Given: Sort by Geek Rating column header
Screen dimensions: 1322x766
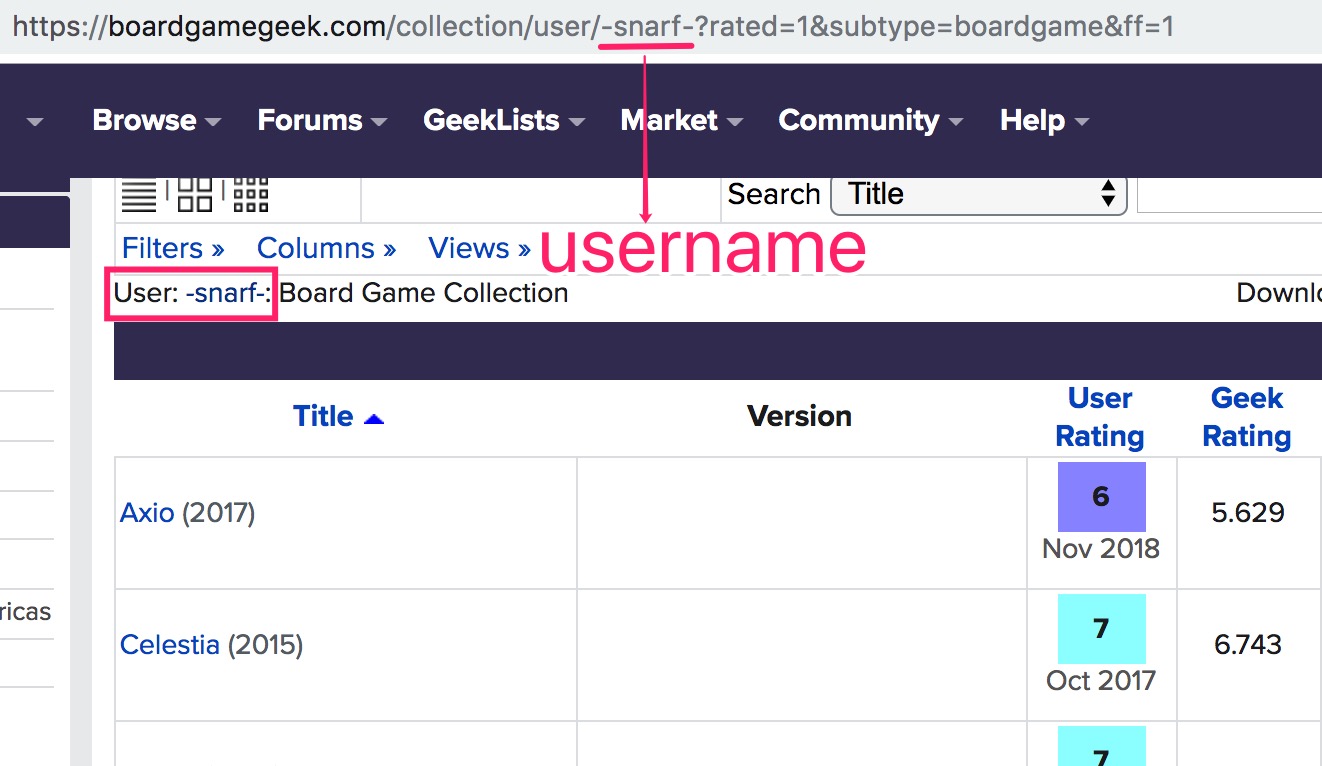Looking at the screenshot, I should pos(1246,417).
